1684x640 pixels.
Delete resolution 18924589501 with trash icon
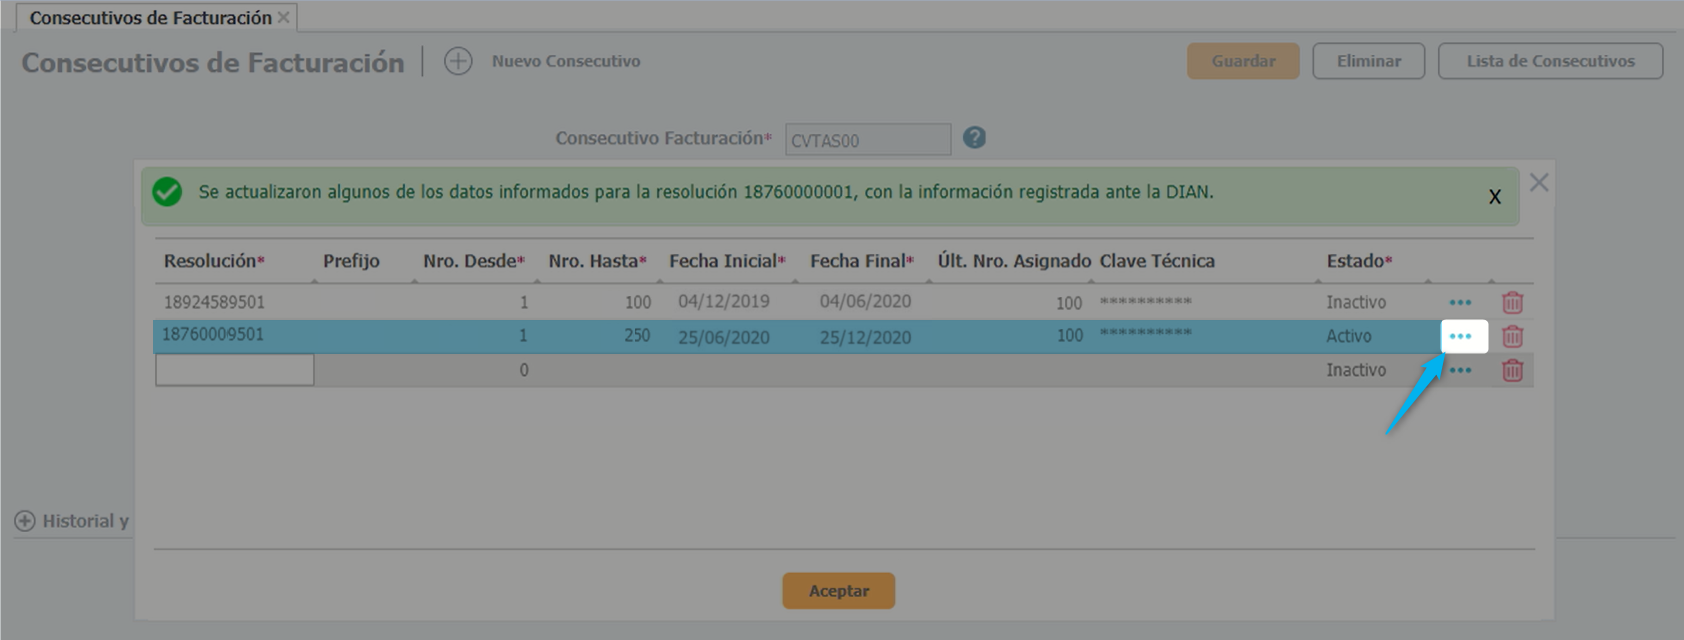1512,302
